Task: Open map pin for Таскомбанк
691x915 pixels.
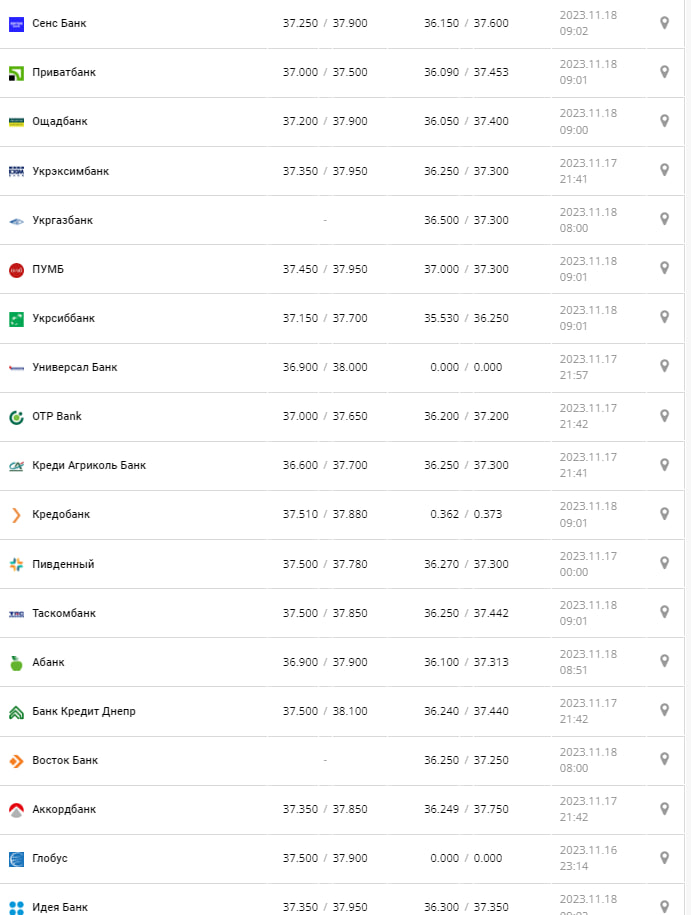Action: pos(664,612)
